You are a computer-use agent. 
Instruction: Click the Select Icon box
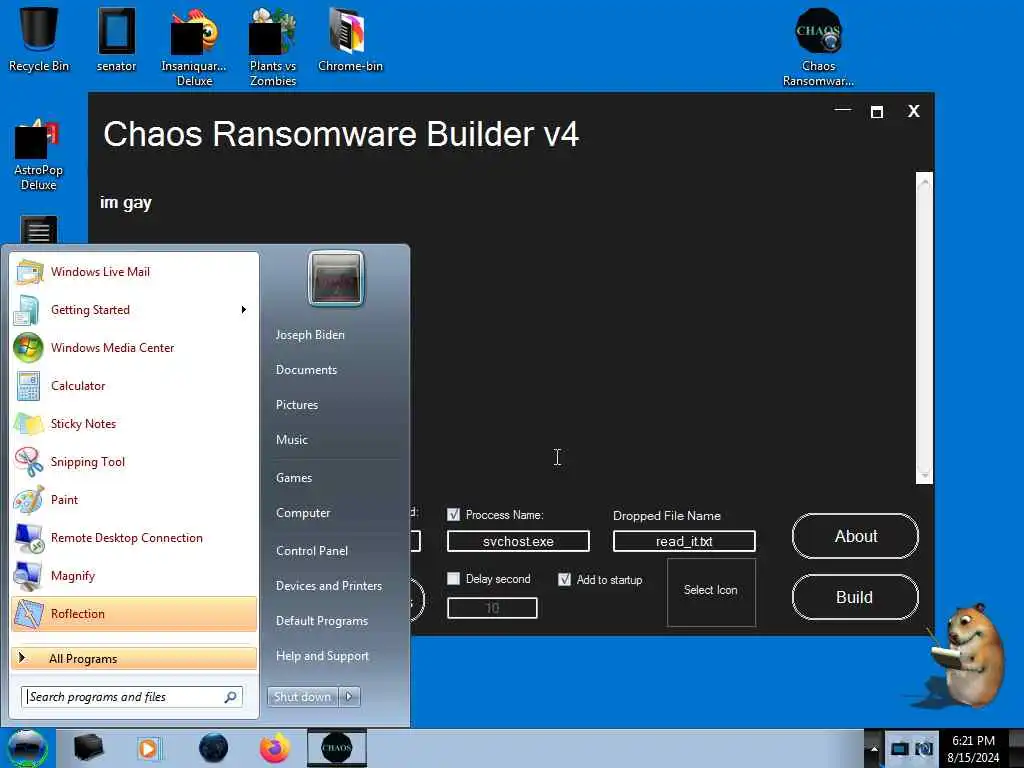711,592
